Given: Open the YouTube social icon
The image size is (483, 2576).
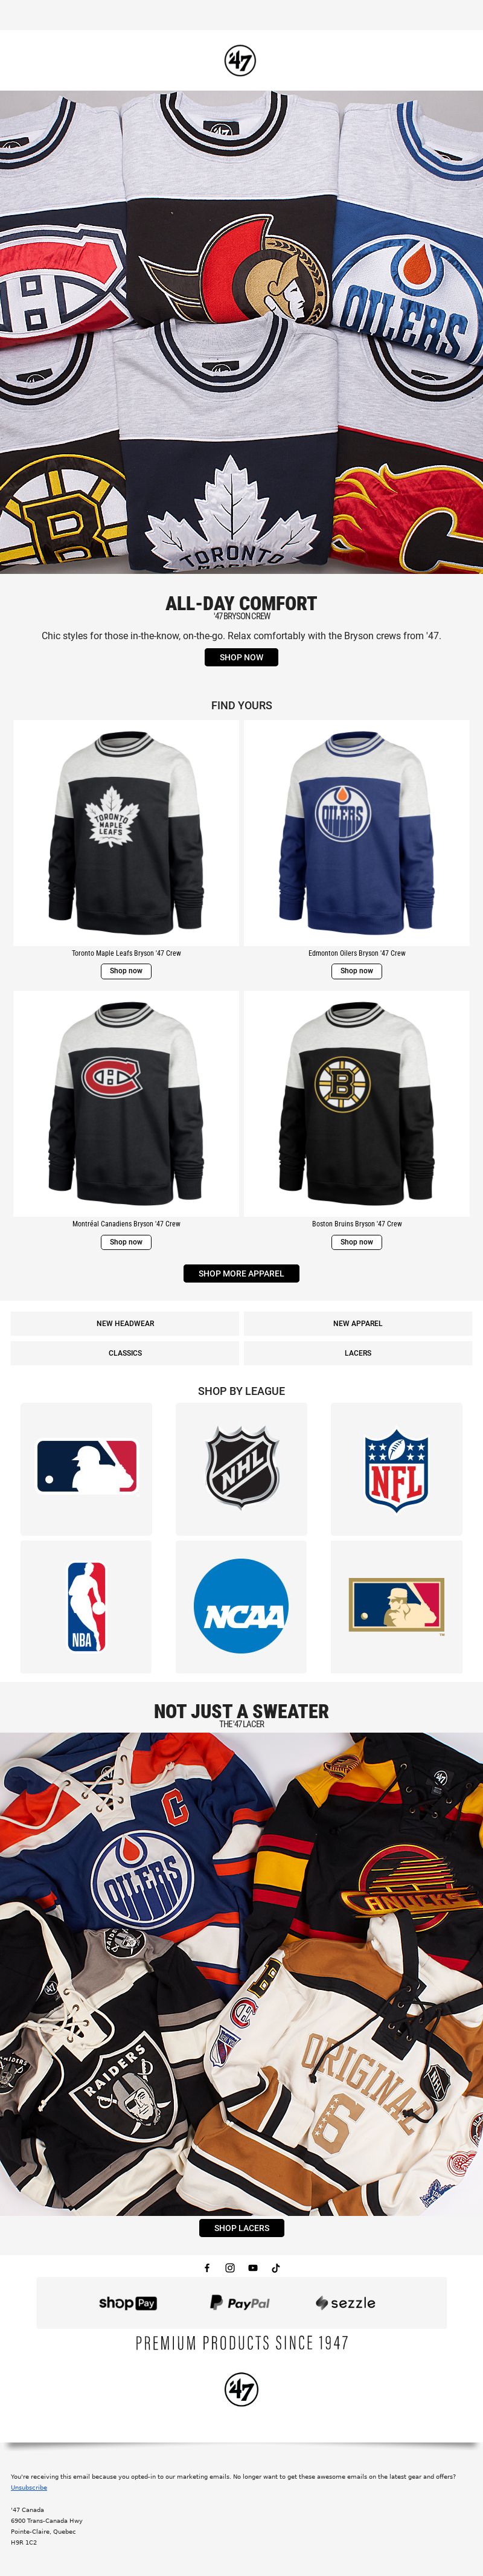Looking at the screenshot, I should coord(253,2268).
